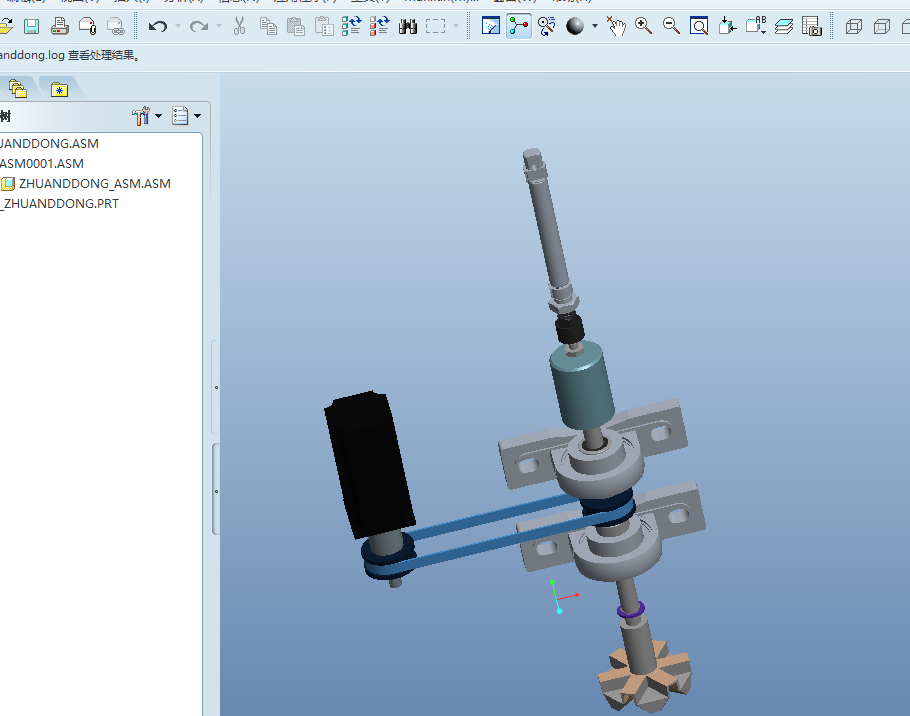Select ASM0001.ASM in the model tree
The height and width of the screenshot is (716, 910).
[42, 164]
